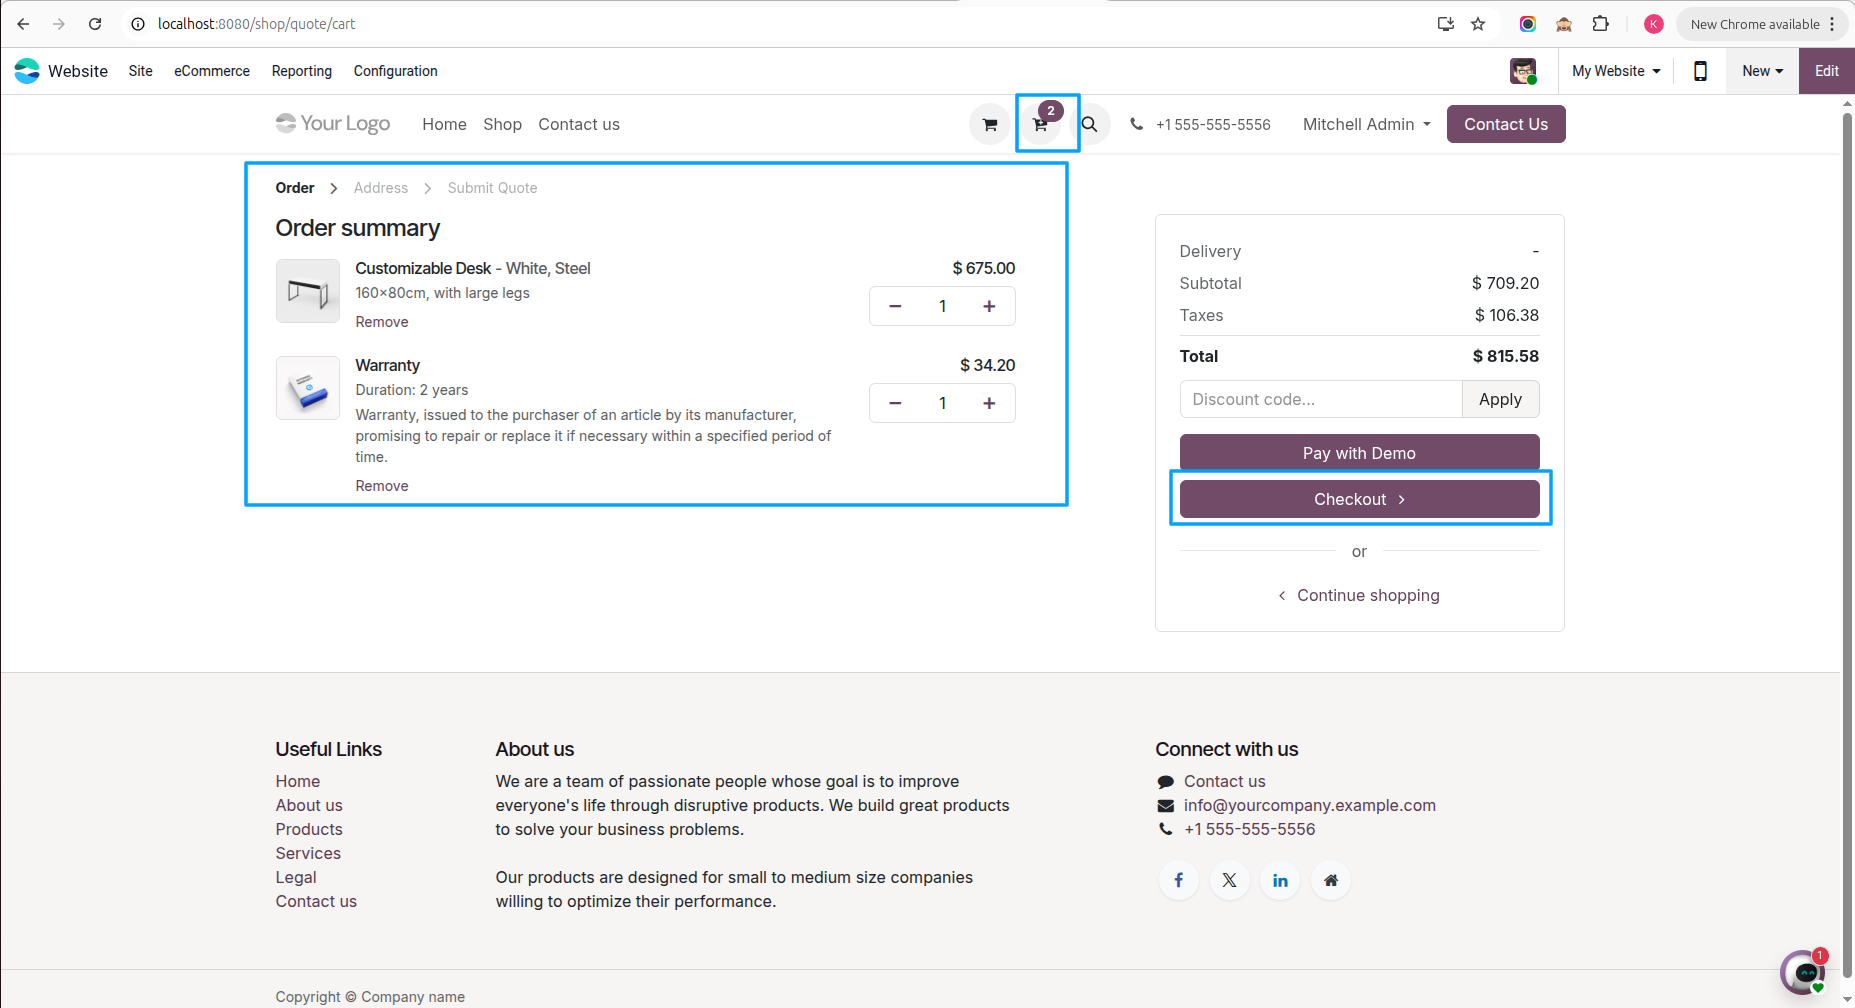Click the phone icon beside 555-555-5556

tap(1136, 124)
